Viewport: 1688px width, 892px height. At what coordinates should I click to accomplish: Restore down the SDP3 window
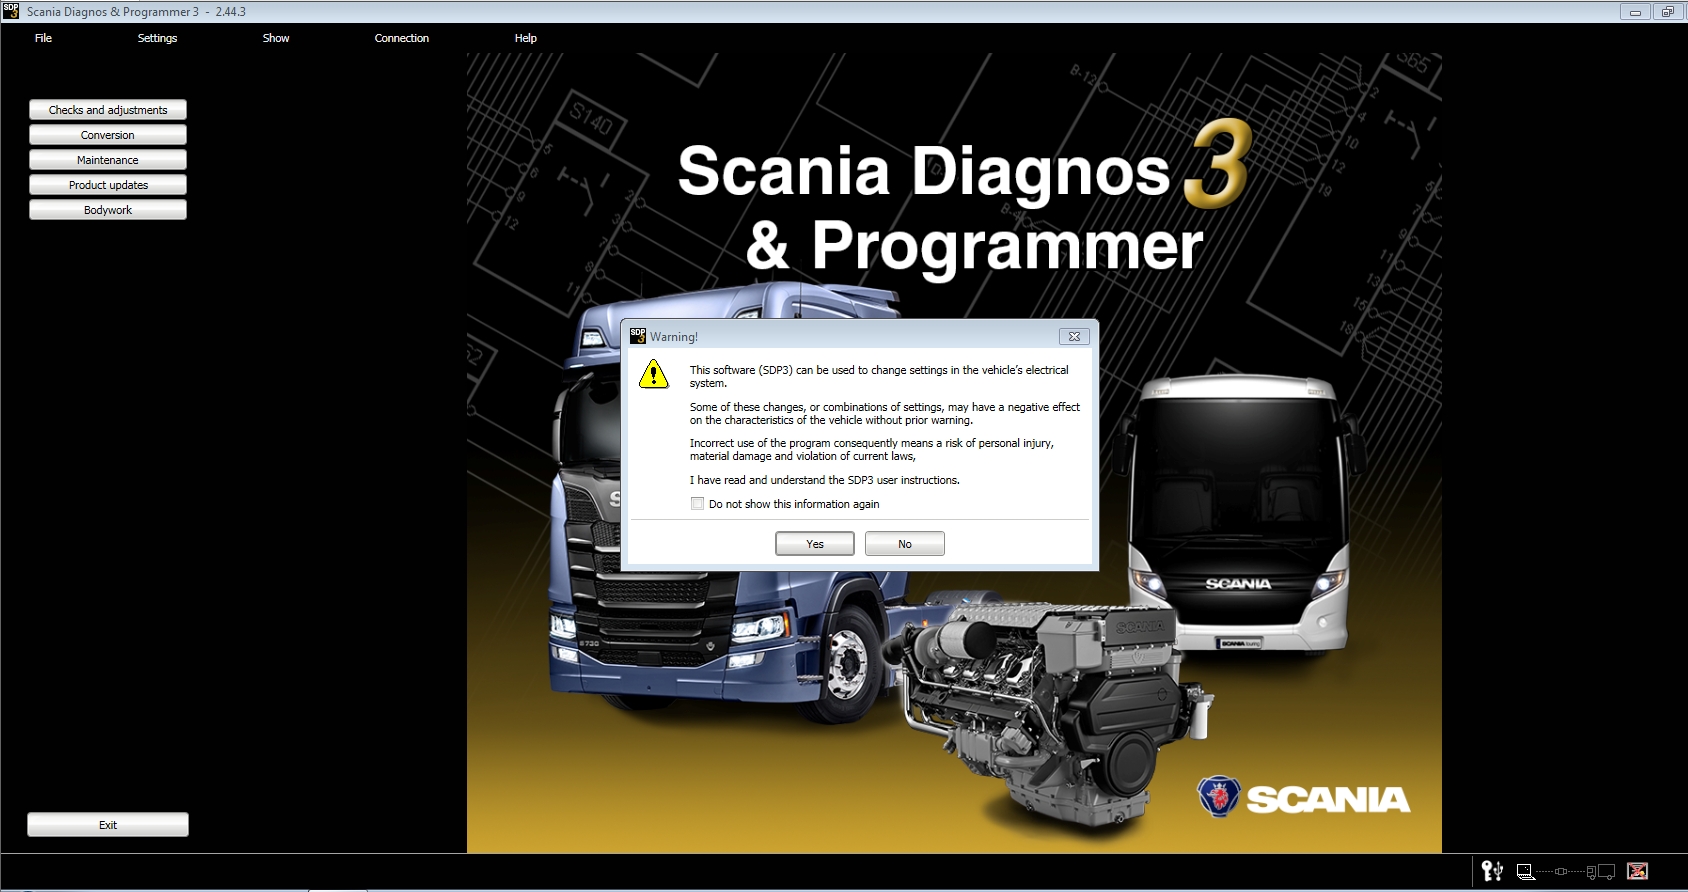(x=1668, y=12)
